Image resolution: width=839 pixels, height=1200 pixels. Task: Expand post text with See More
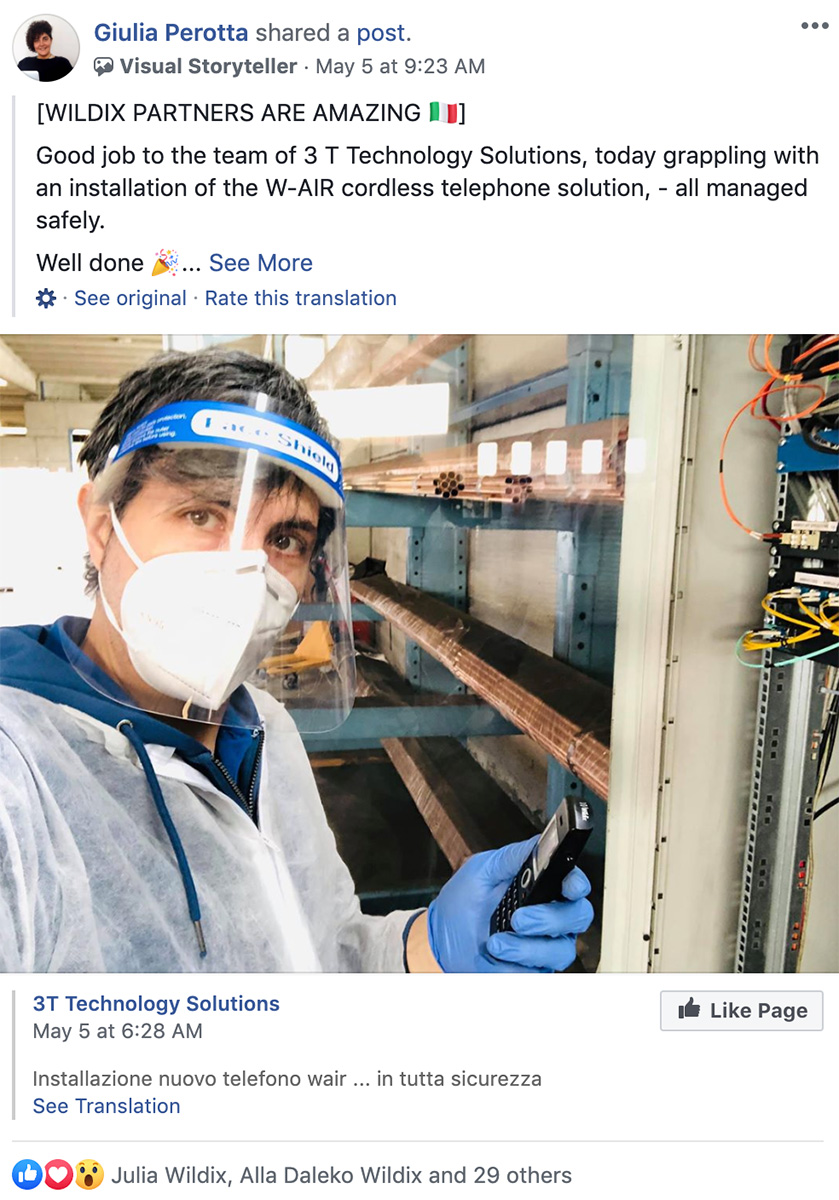tap(261, 263)
